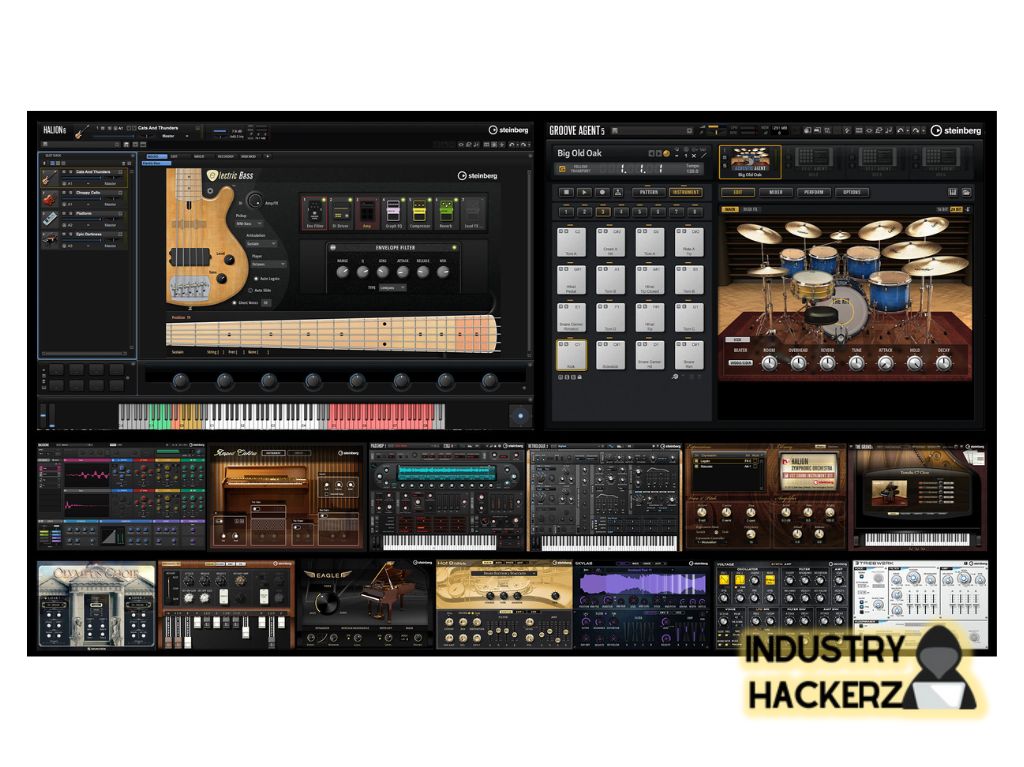The height and width of the screenshot is (767, 1024).
Task: Switch to the Edit tab in Groove Agent
Action: 738,192
